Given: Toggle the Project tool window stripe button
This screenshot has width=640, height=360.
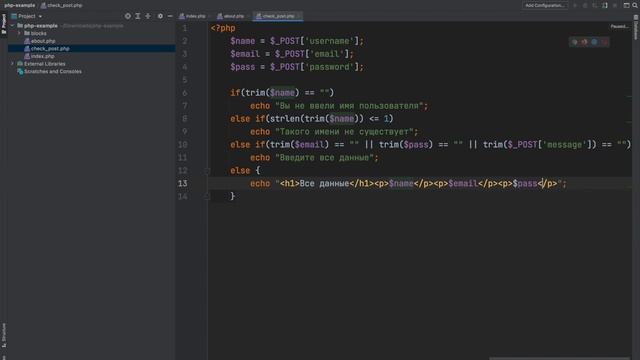Looking at the screenshot, I should (x=4, y=24).
